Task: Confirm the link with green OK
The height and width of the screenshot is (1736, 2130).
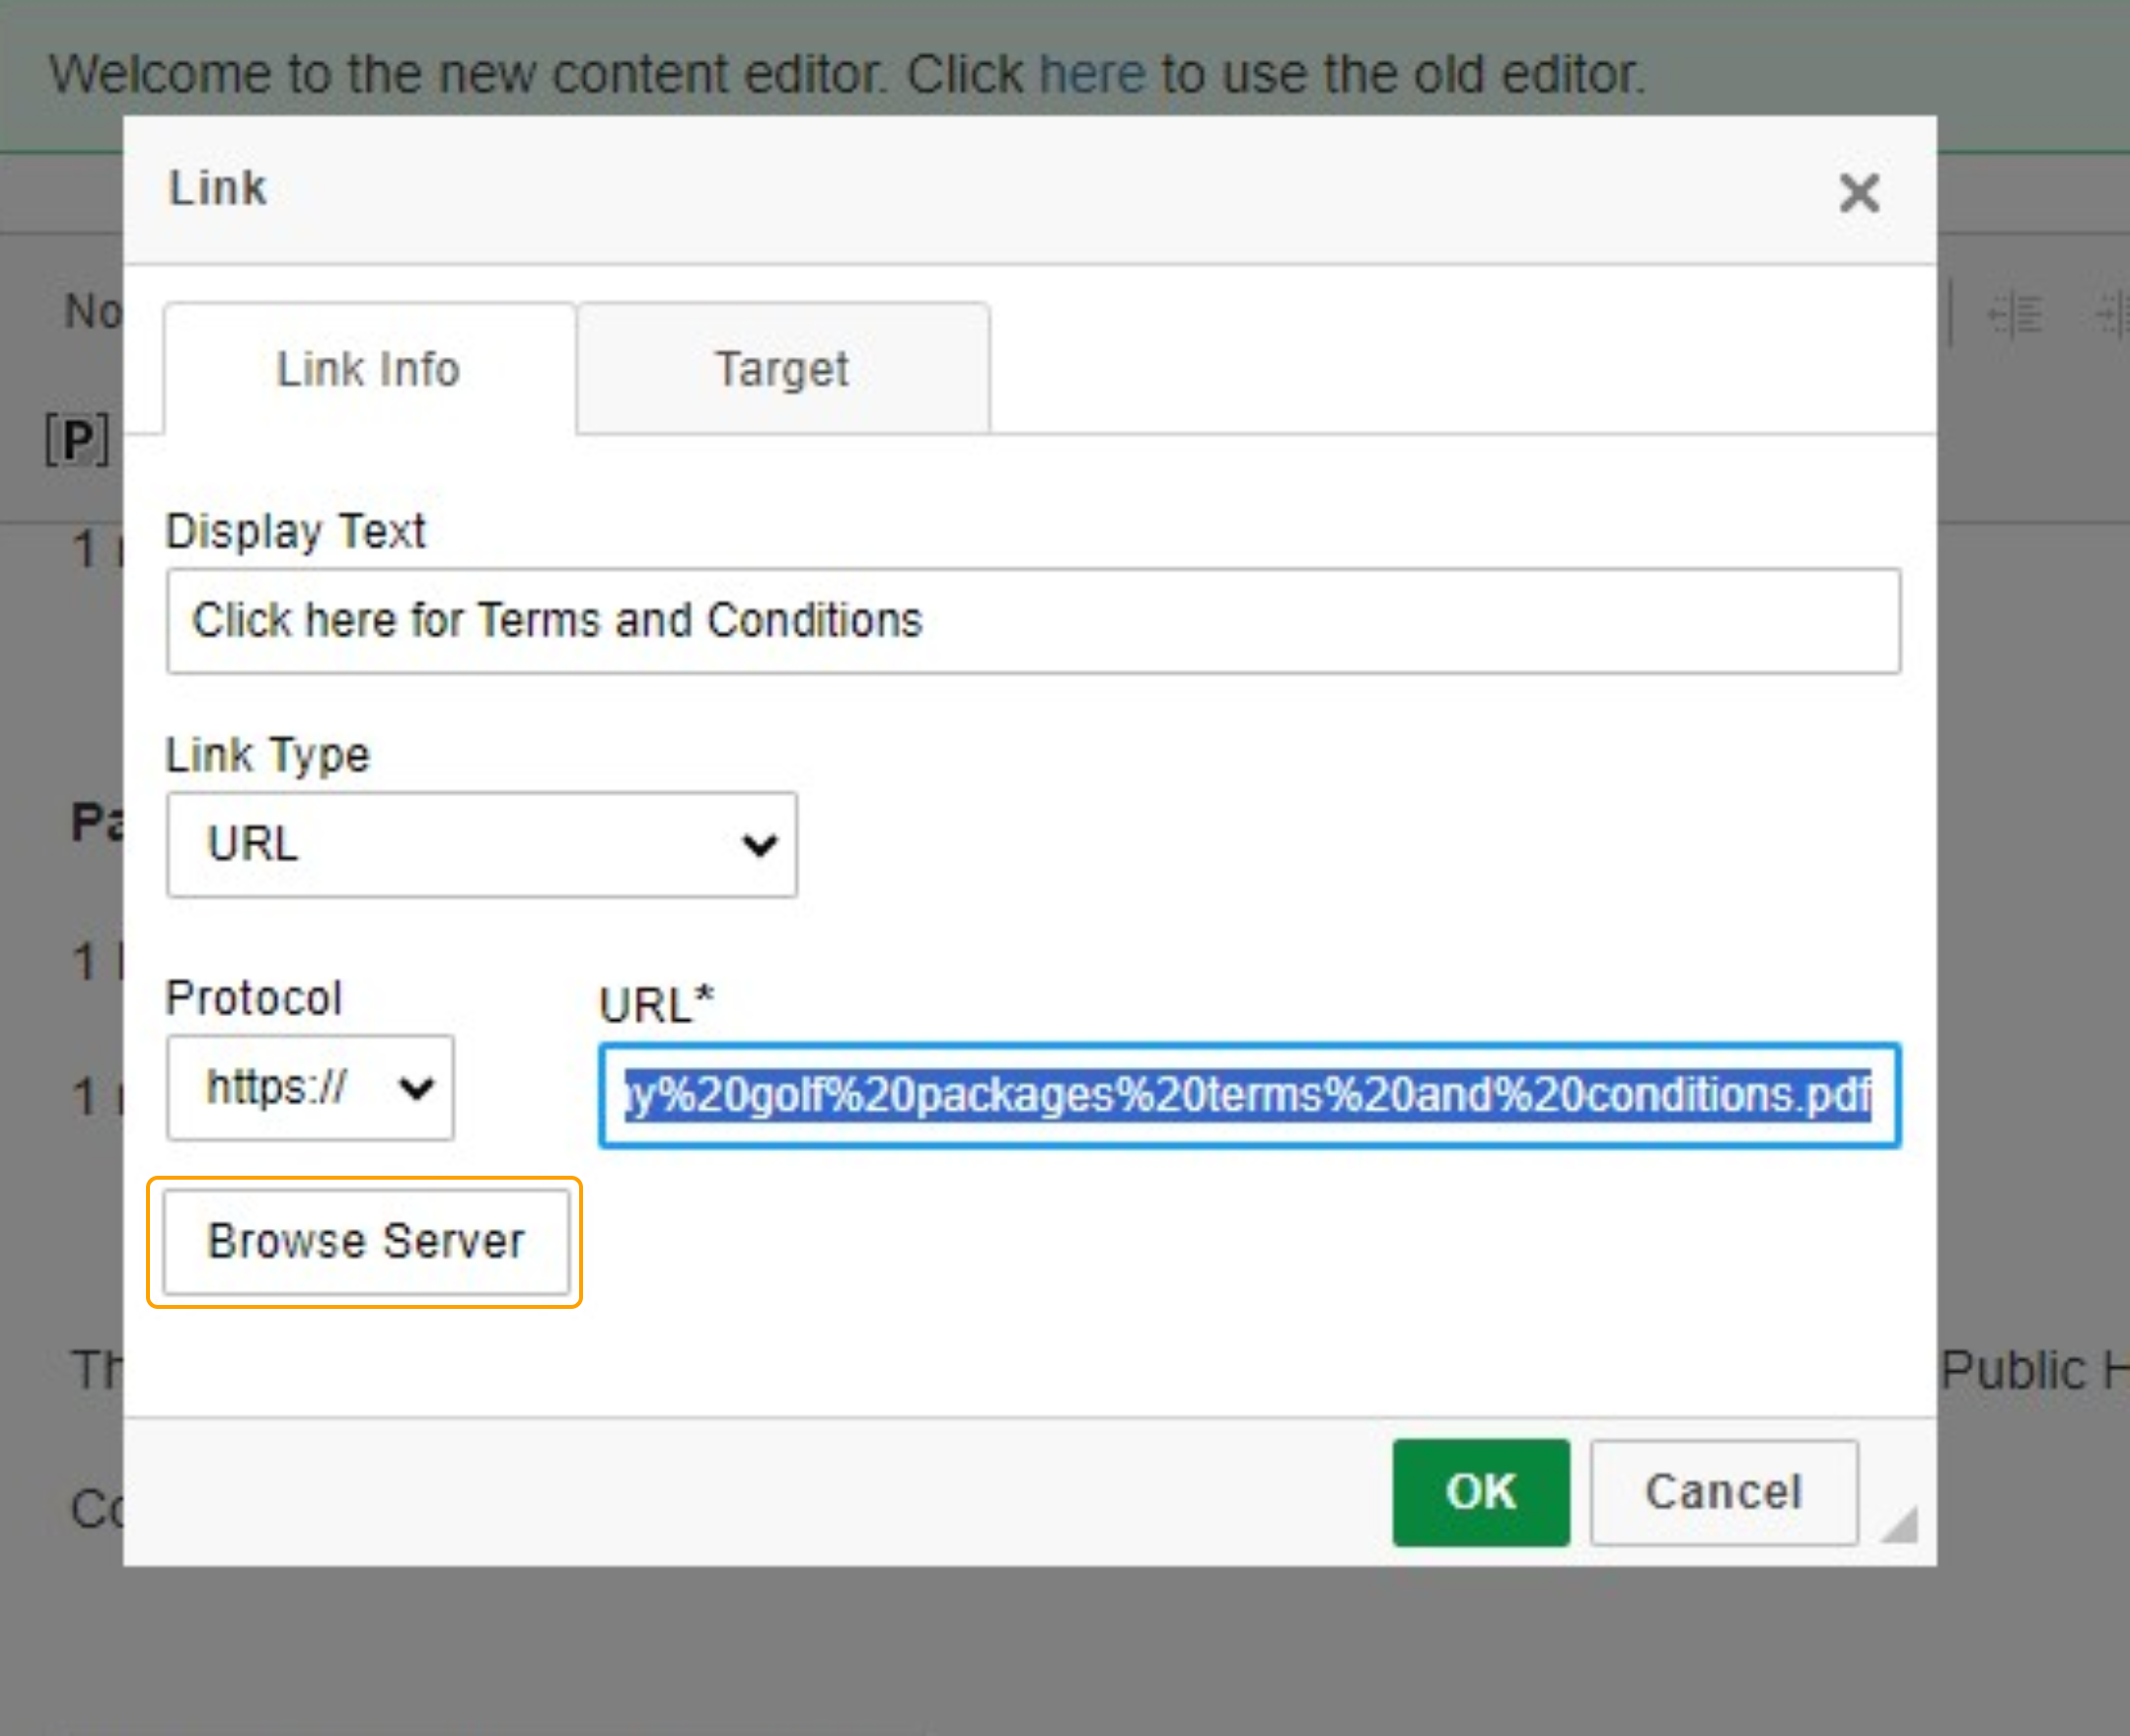Action: tap(1480, 1492)
